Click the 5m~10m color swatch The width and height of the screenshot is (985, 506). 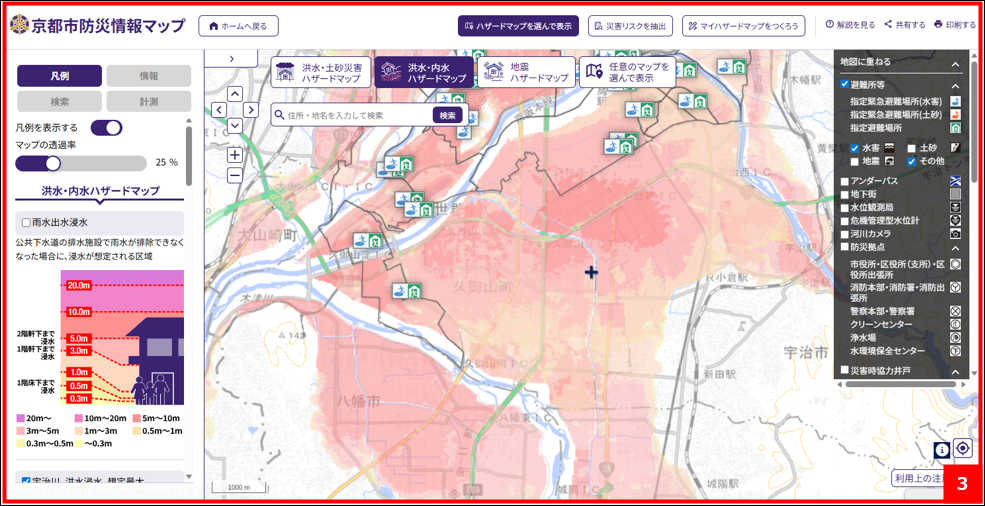[x=138, y=419]
